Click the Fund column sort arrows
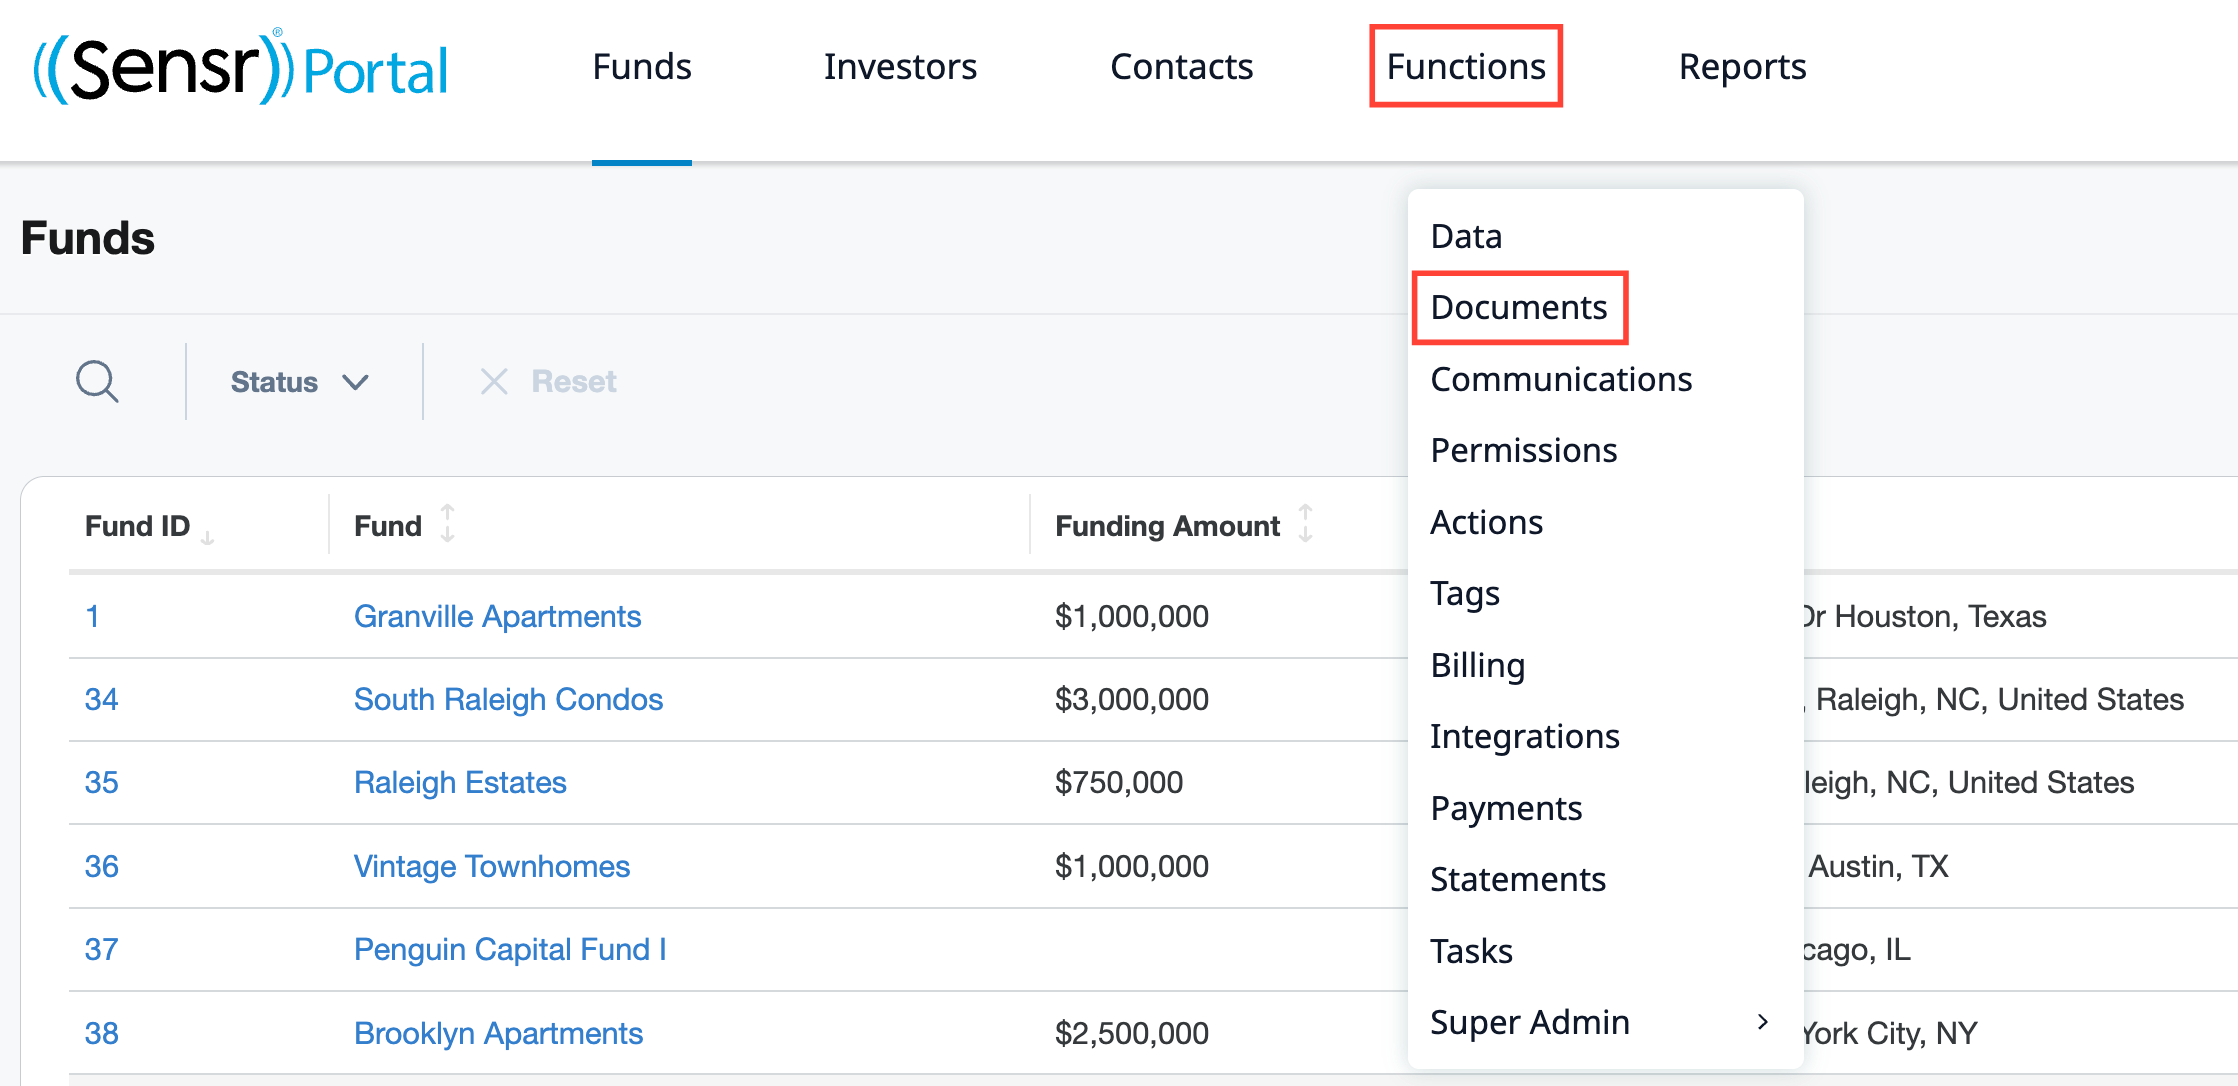Image resolution: width=2238 pixels, height=1086 pixels. (x=447, y=524)
